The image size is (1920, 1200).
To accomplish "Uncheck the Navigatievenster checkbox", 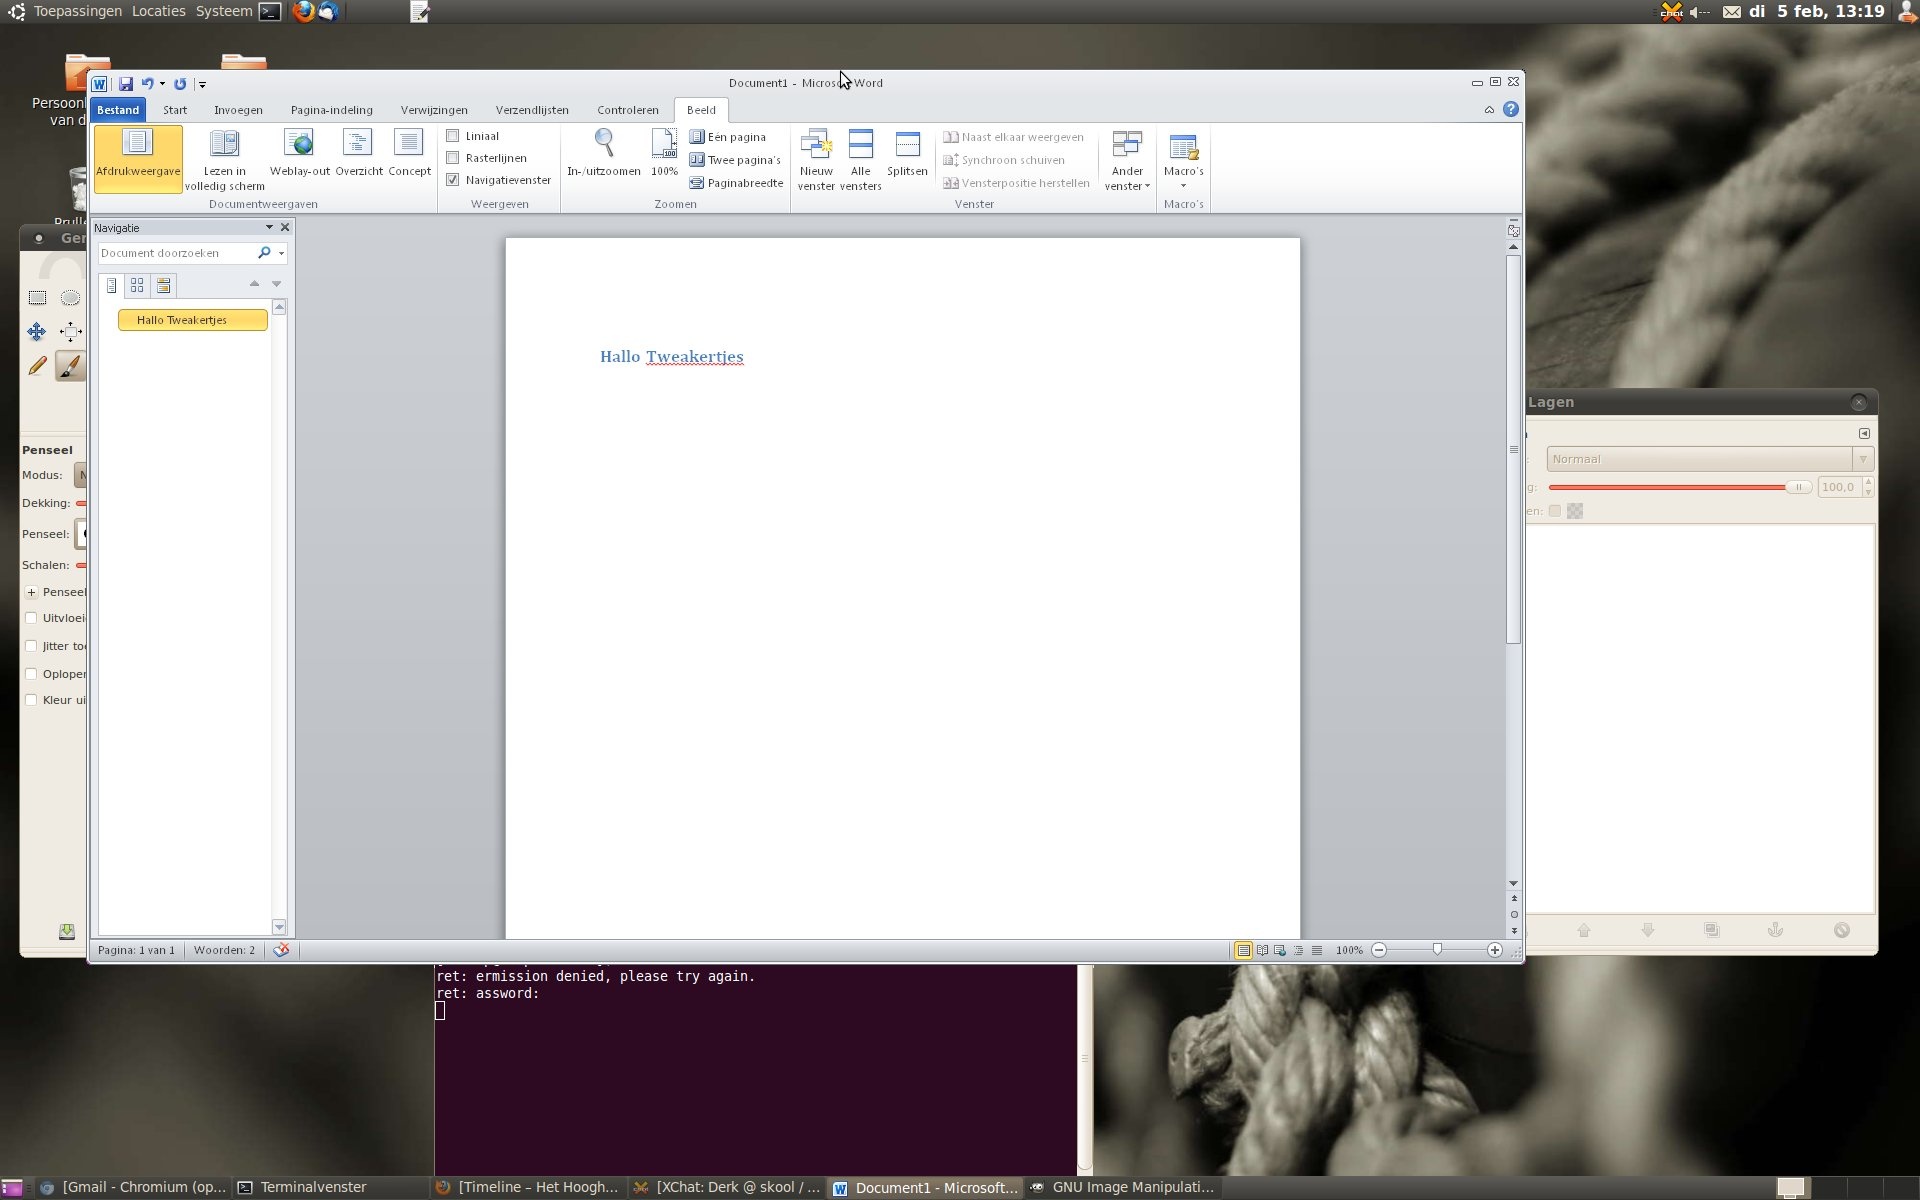I will [453, 180].
